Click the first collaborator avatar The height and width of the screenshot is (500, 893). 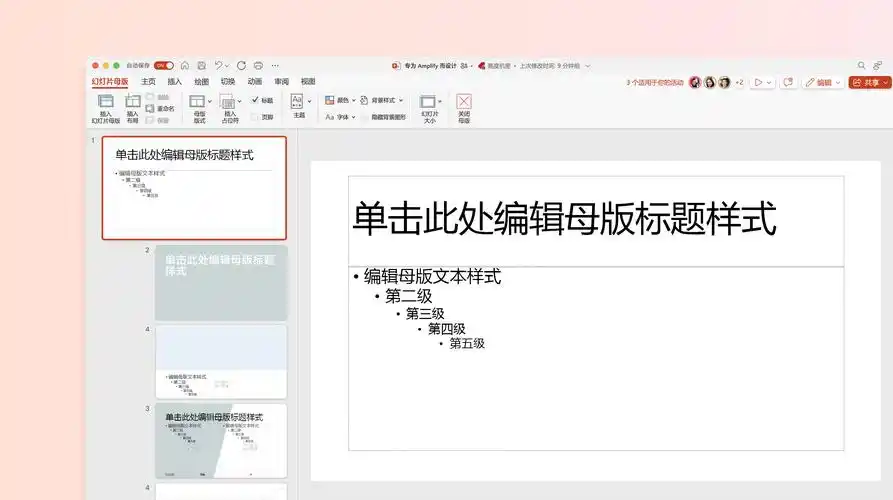(x=695, y=83)
